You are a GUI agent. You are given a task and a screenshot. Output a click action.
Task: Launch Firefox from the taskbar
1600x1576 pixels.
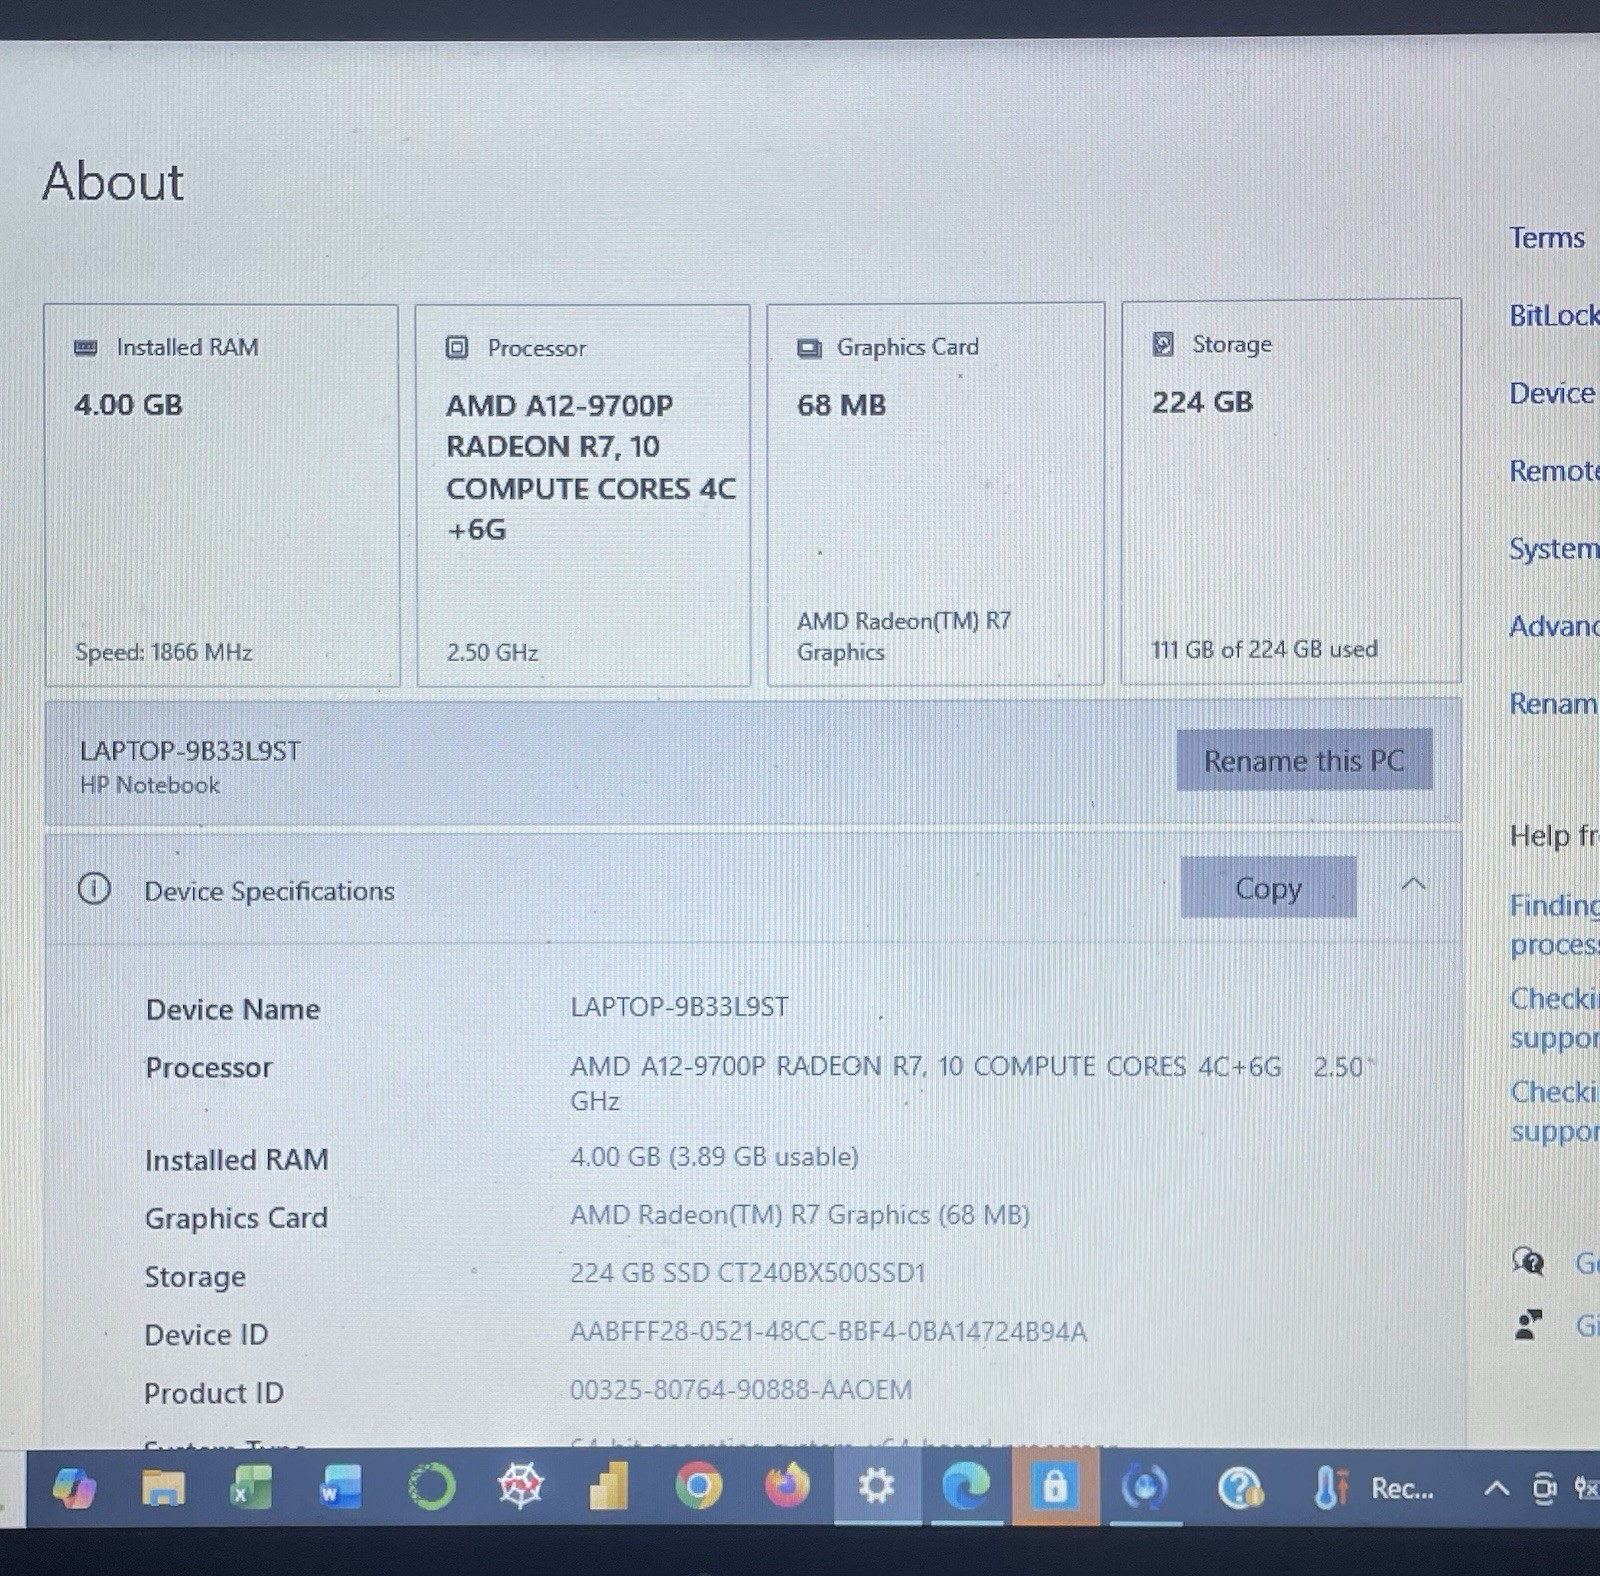coord(787,1486)
